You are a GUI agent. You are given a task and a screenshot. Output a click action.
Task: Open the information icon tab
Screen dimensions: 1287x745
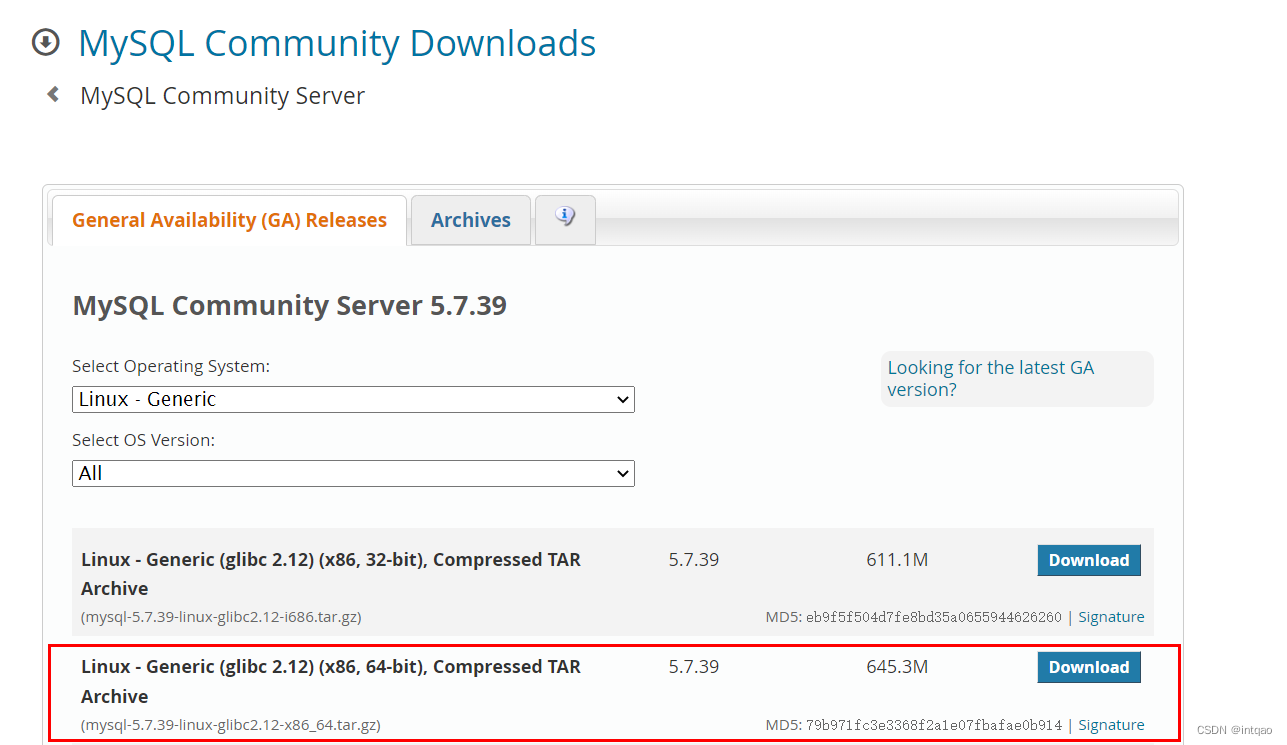[565, 218]
